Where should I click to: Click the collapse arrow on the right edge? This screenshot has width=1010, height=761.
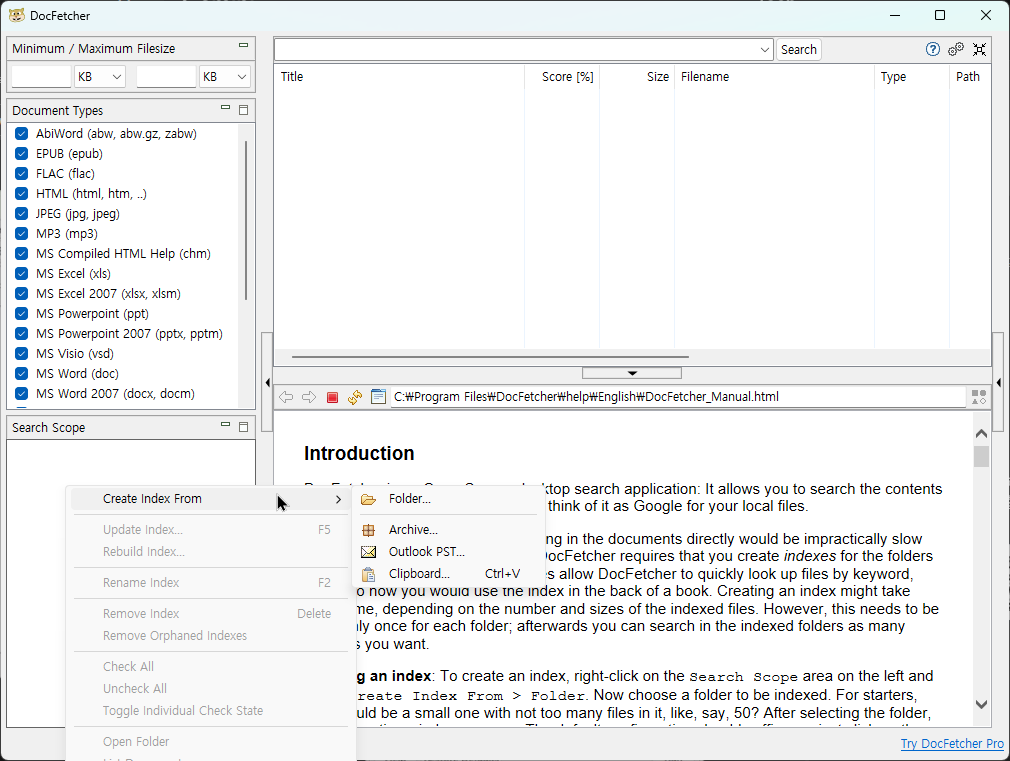click(998, 383)
